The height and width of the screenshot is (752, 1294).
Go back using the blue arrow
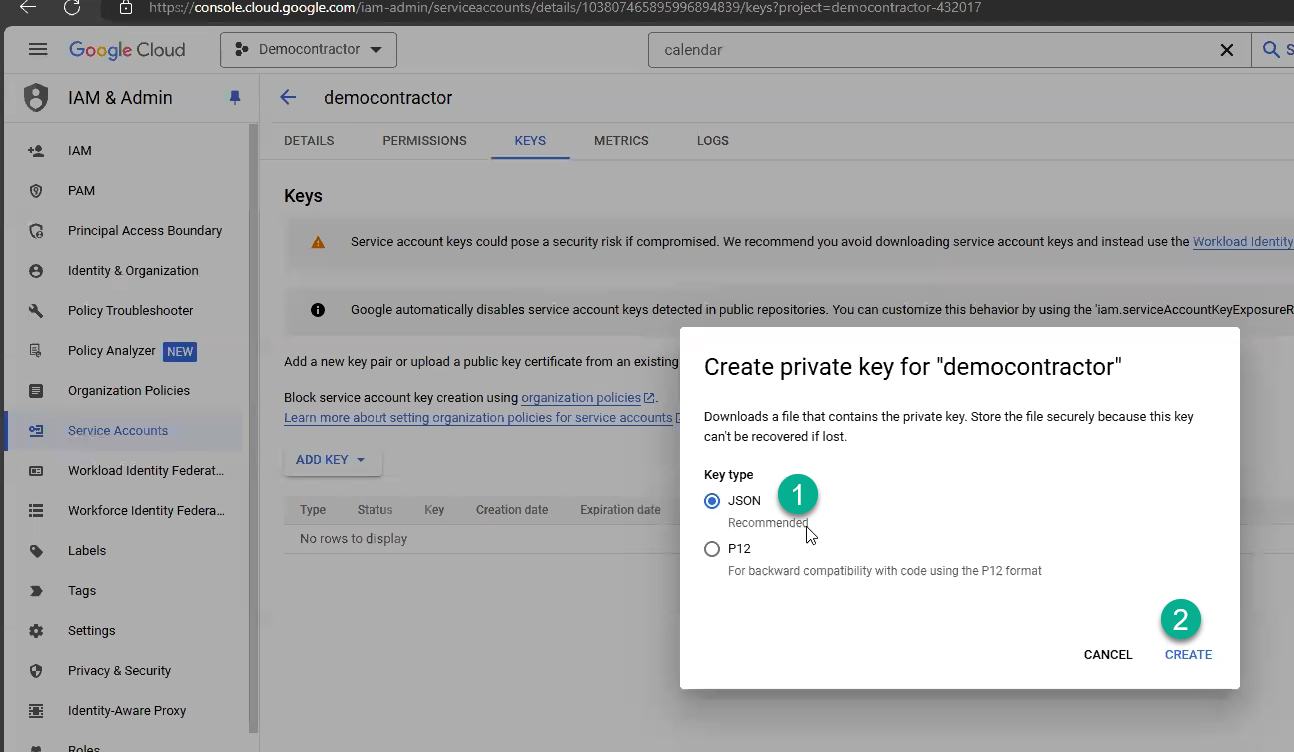[x=288, y=97]
